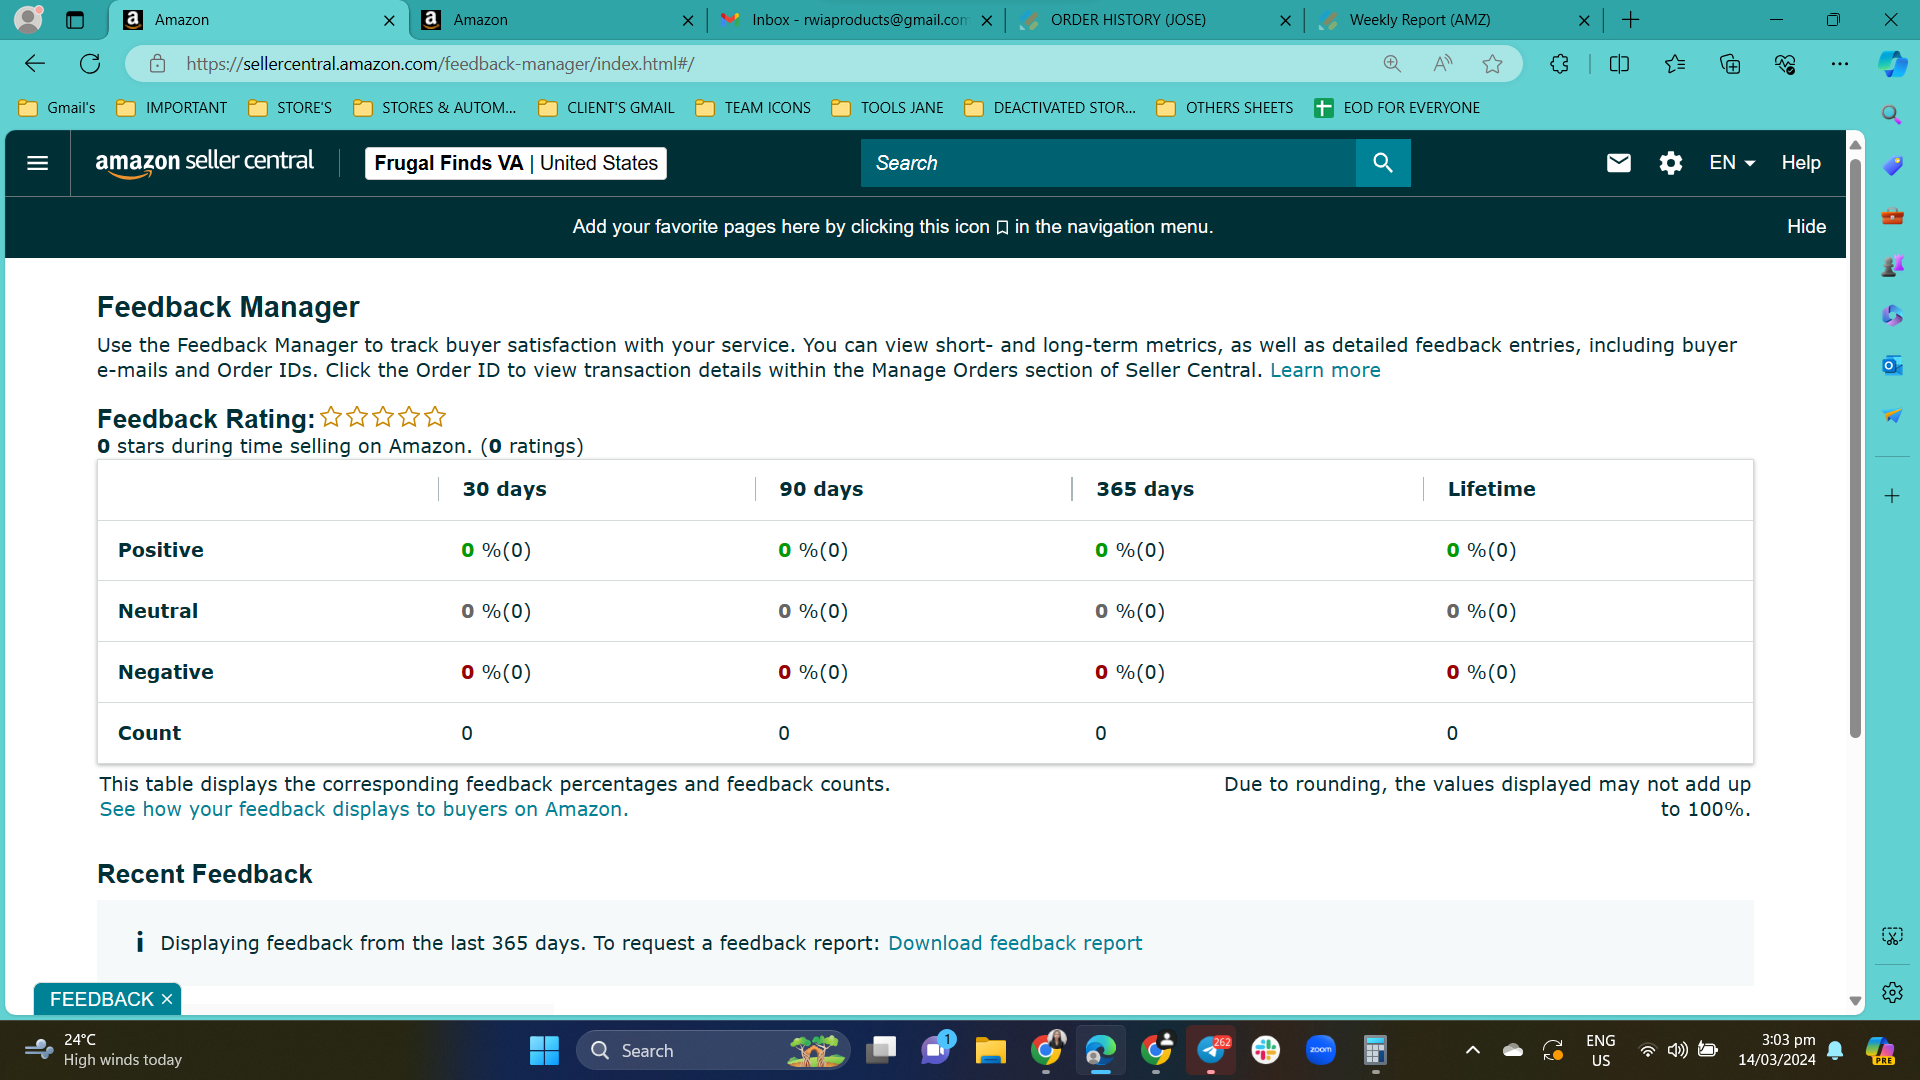Open the IMPORTANT bookmarks folder
Viewport: 1920px width, 1080px height.
(x=171, y=108)
